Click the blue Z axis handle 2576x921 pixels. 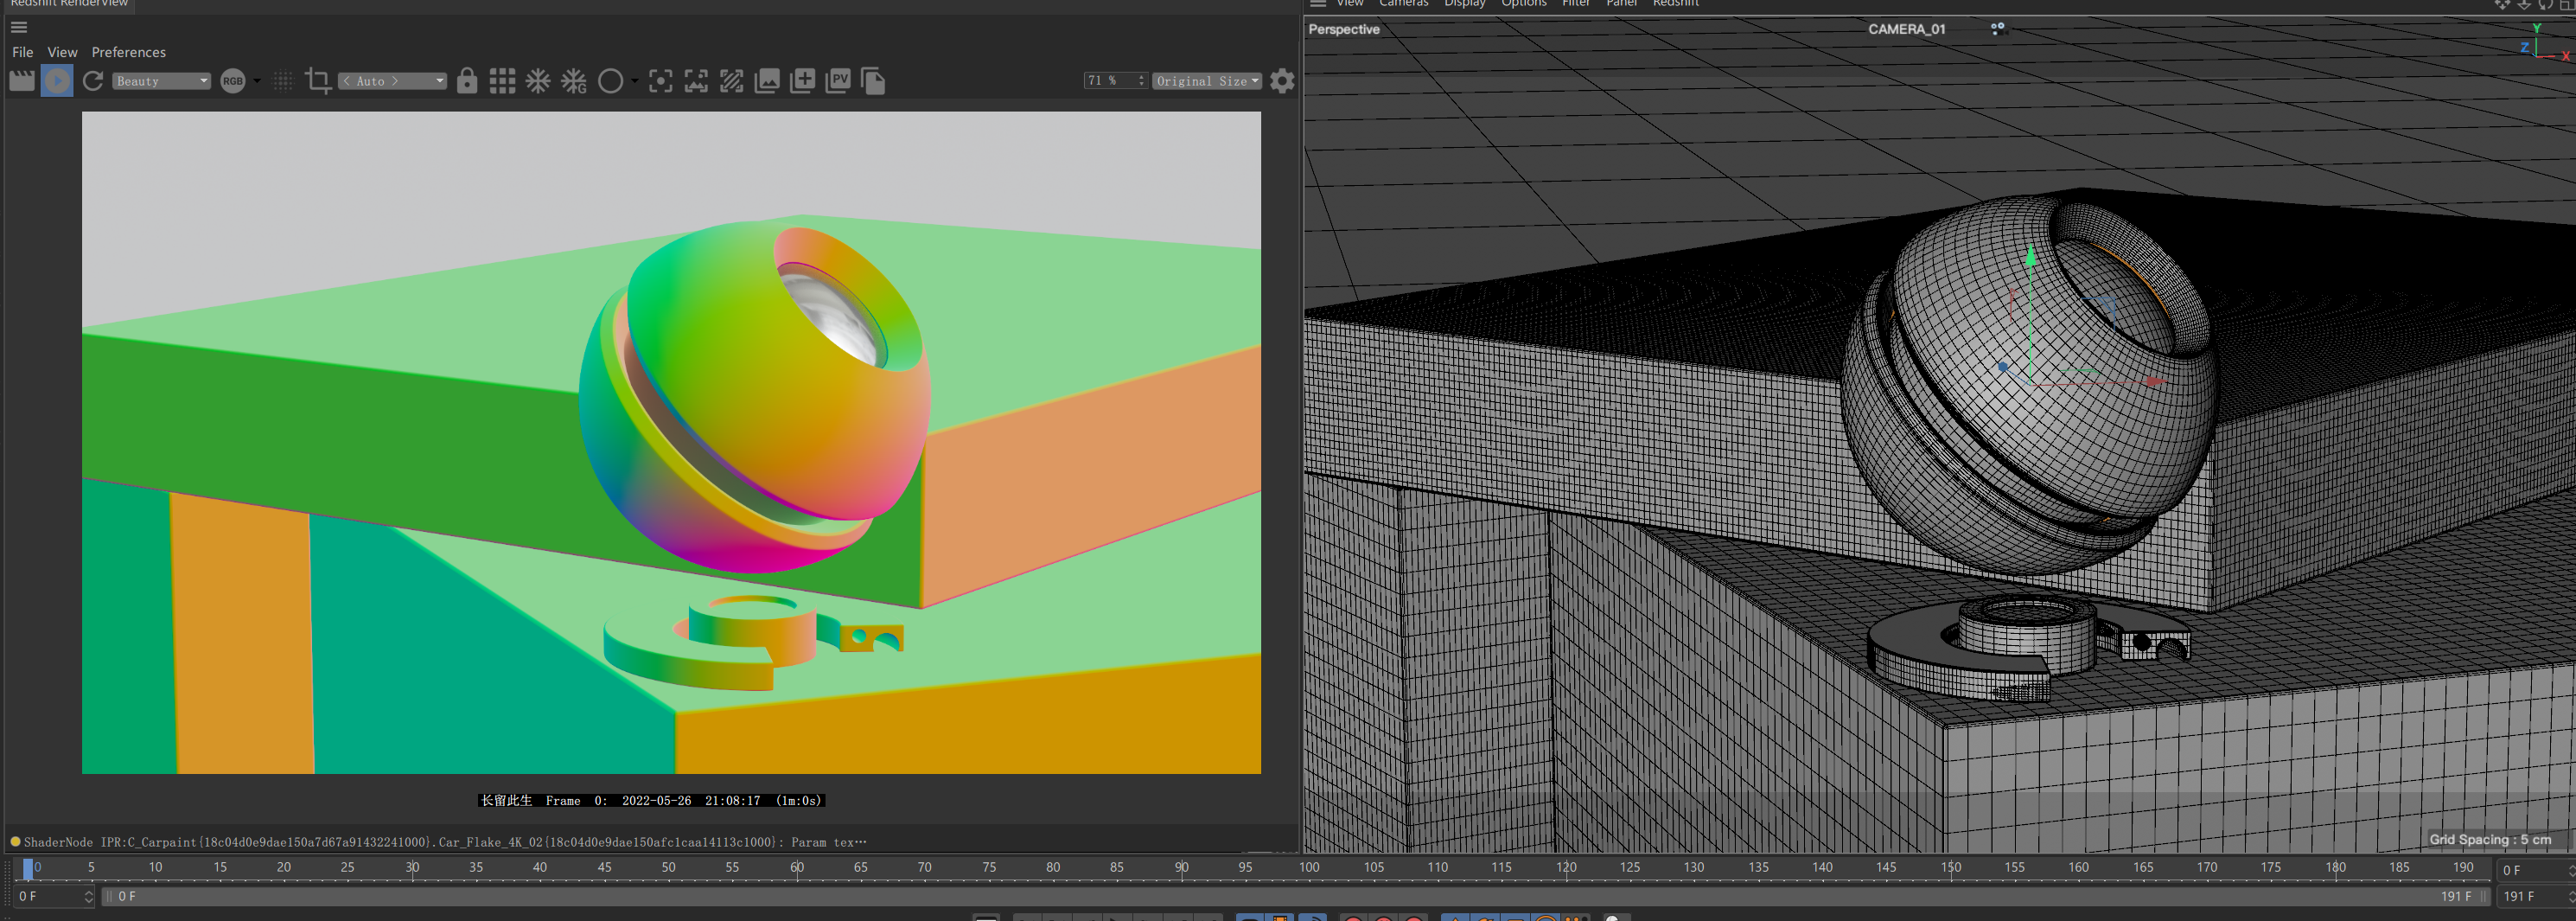[x=2003, y=367]
